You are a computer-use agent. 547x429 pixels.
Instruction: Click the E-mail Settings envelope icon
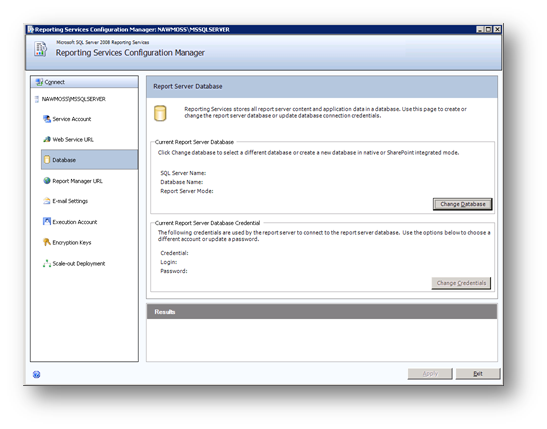coord(47,201)
